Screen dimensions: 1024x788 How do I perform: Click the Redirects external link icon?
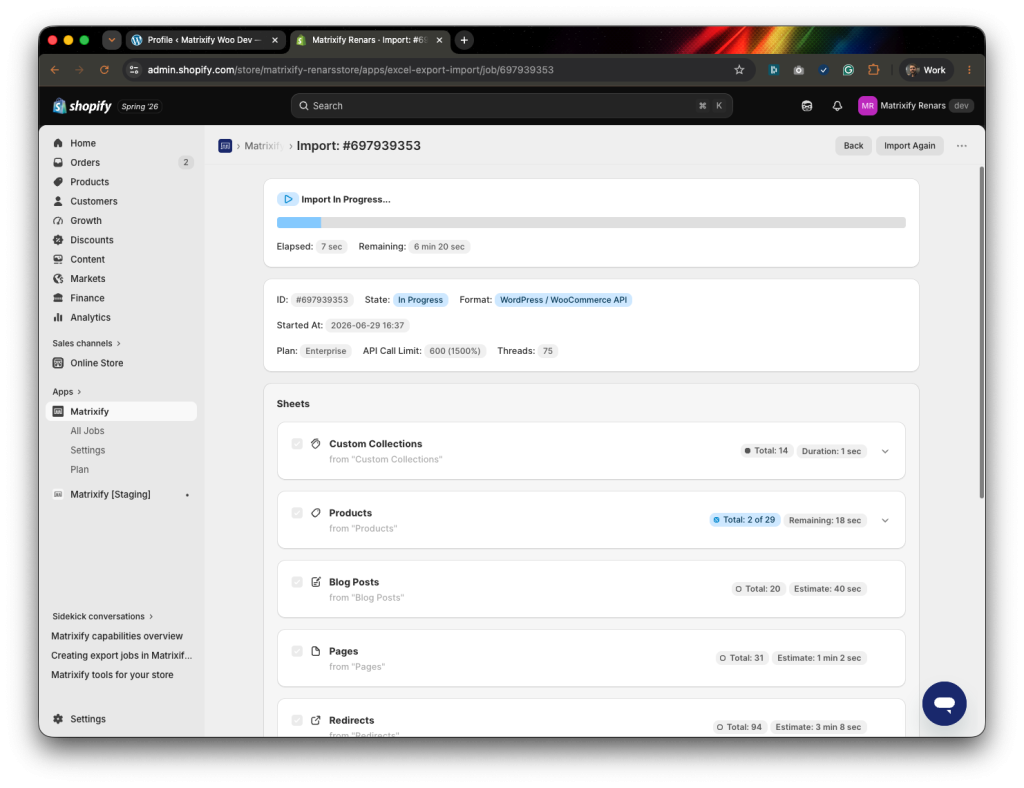316,720
